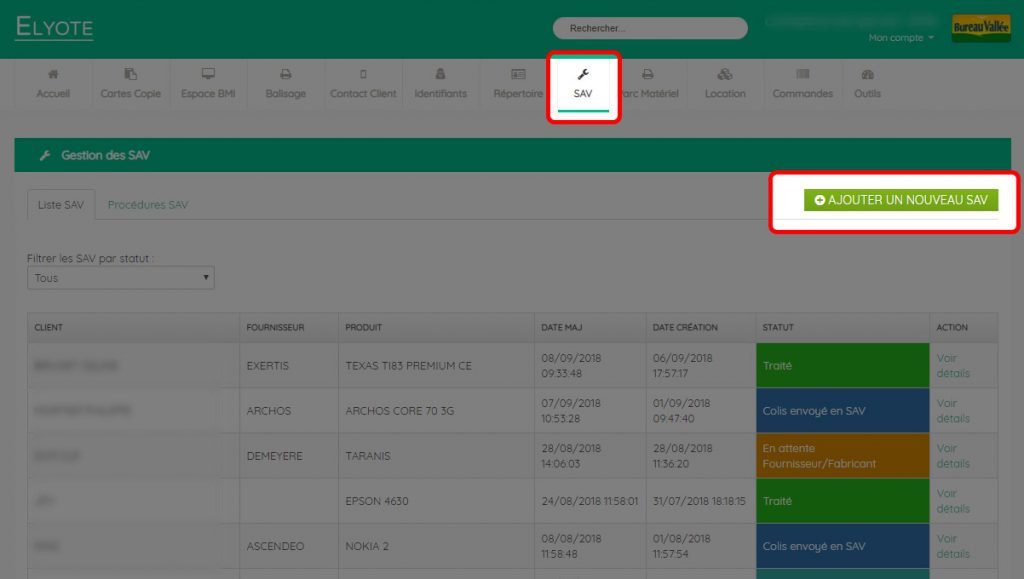This screenshot has width=1024, height=579.
Task: Open the Outils dashboard icon
Action: click(x=867, y=74)
